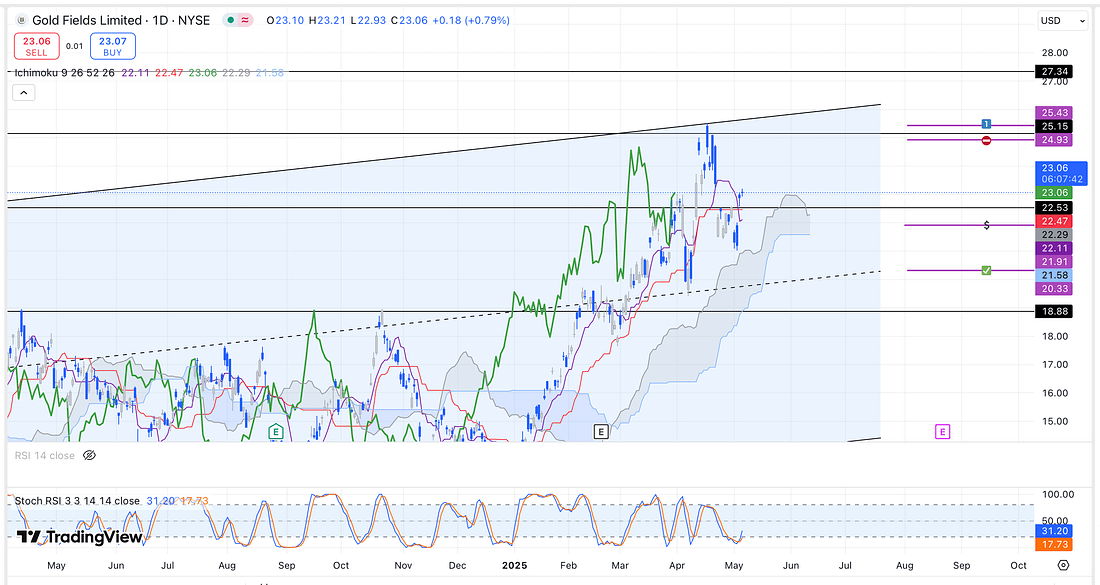Click the green 23.06 price axis label
The image size is (1100, 585).
(1054, 192)
